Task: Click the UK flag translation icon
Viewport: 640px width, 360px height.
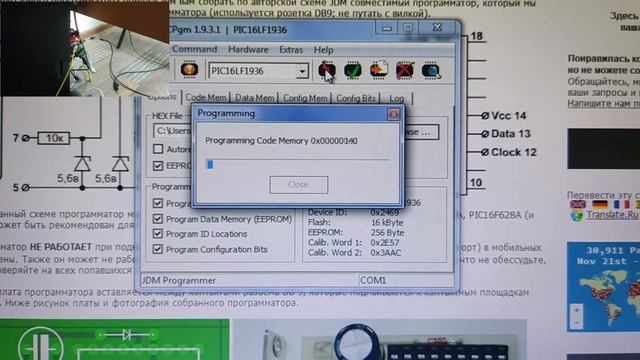Action: click(578, 204)
